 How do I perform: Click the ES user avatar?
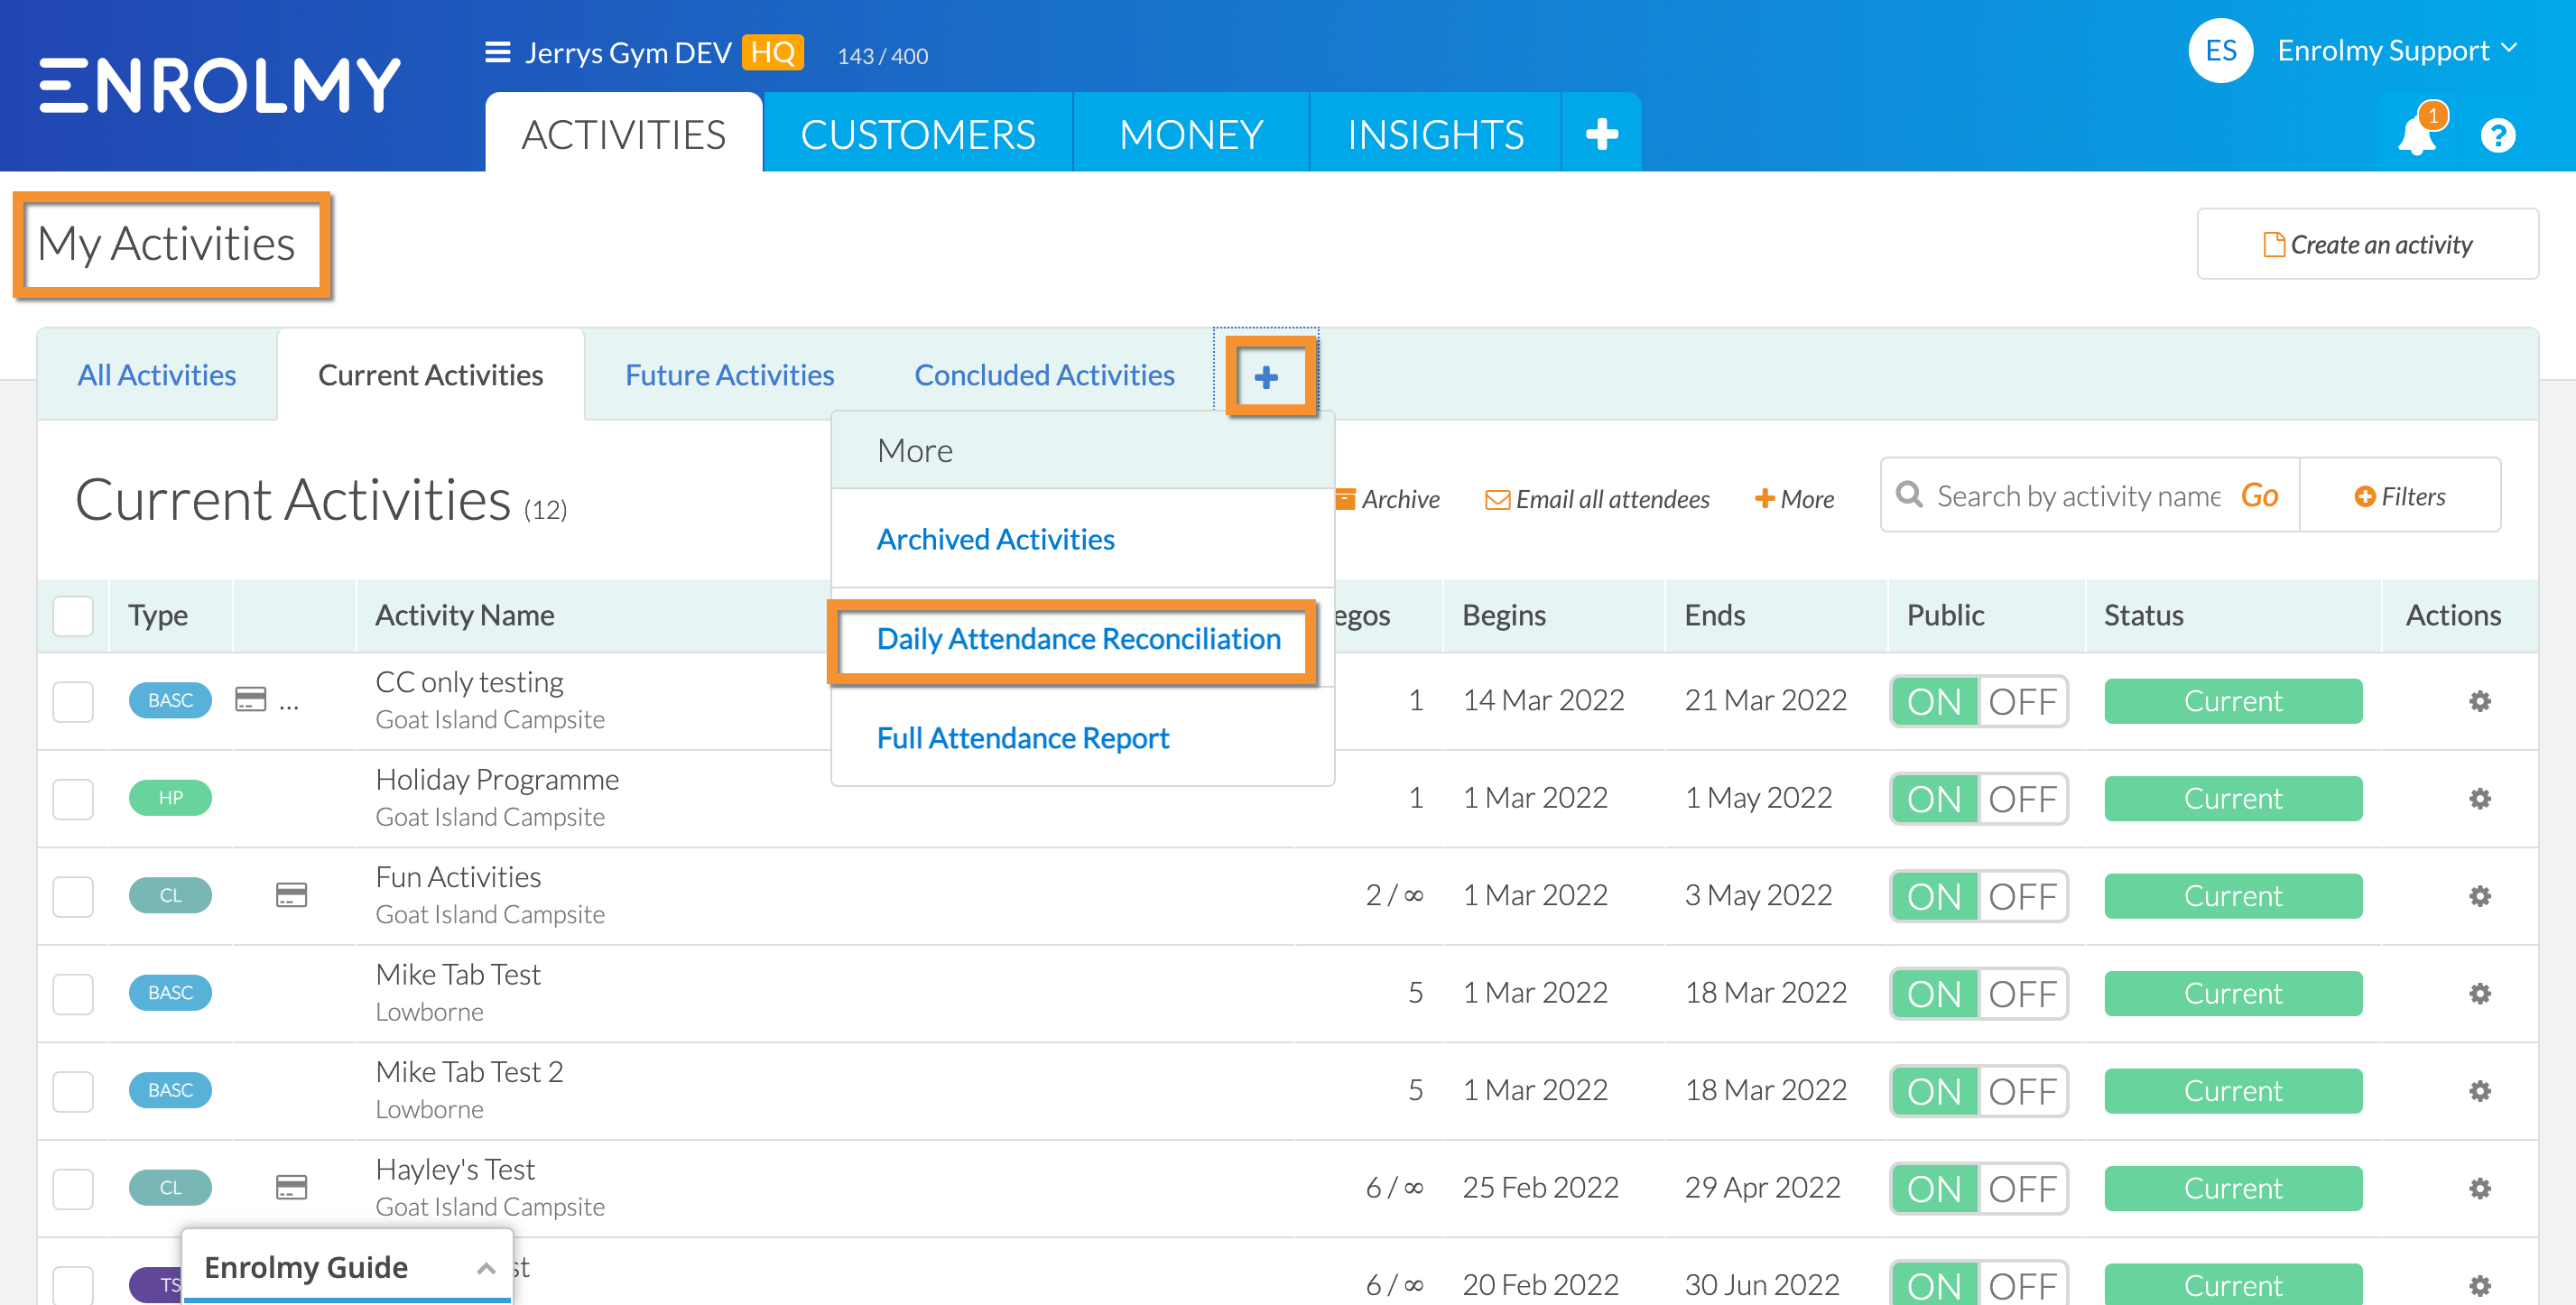click(2220, 51)
